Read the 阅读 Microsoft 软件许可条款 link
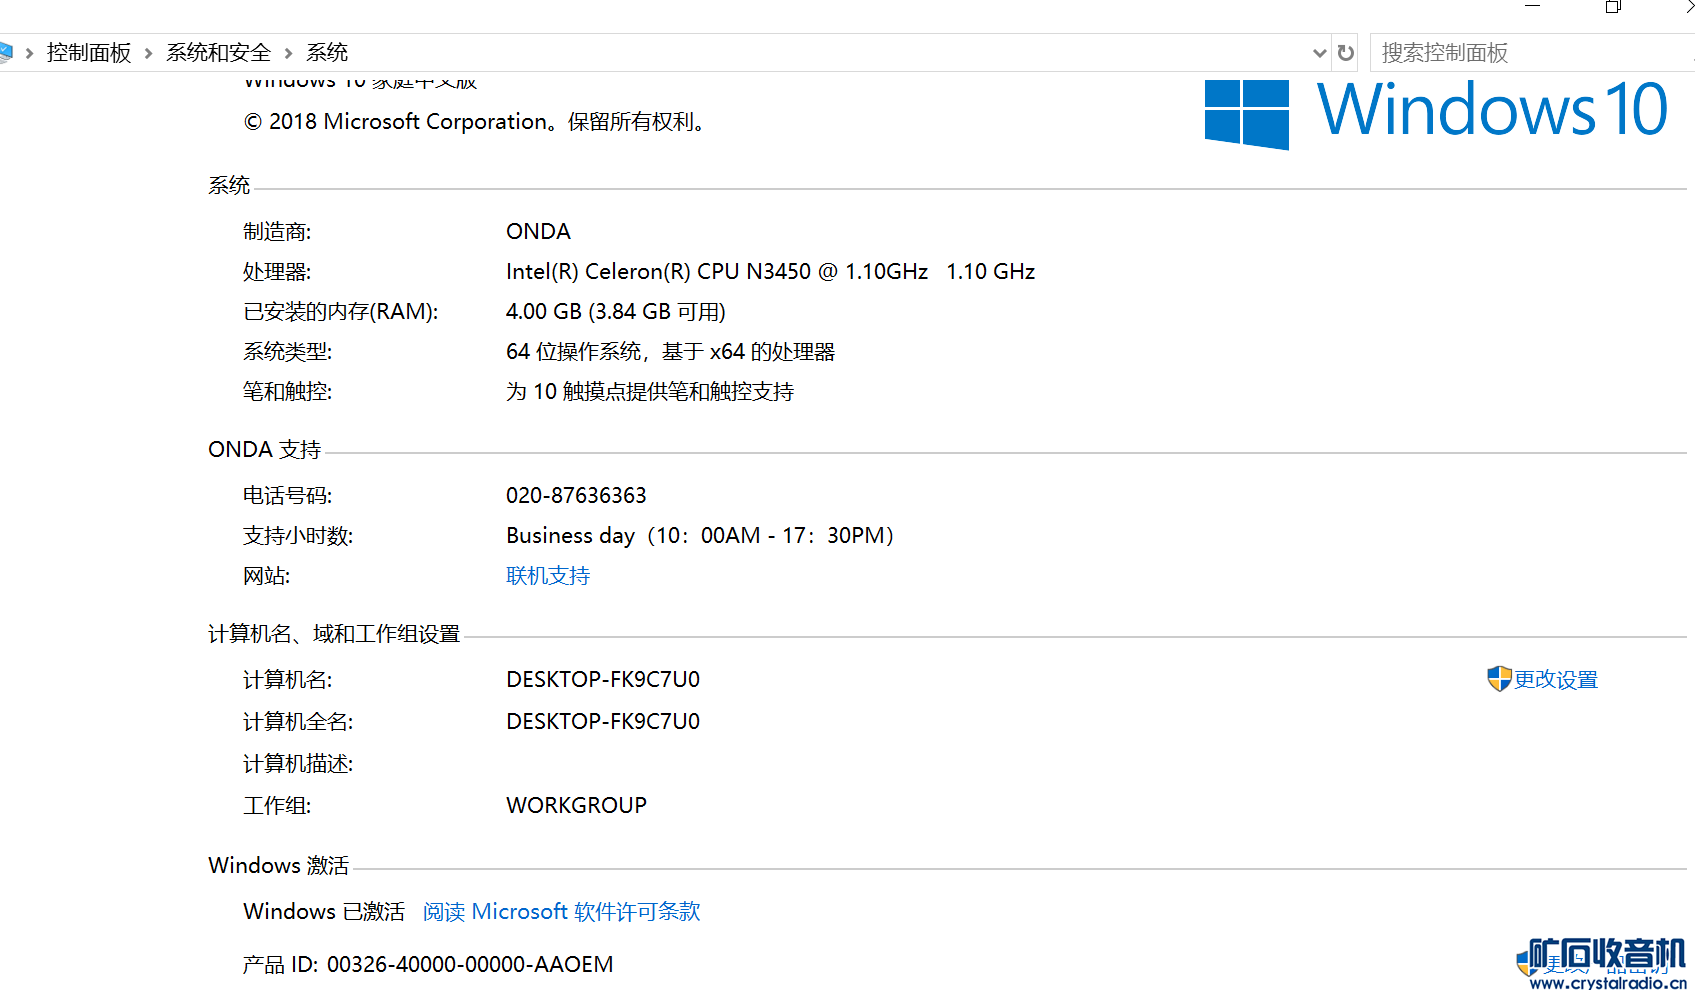The width and height of the screenshot is (1695, 996). click(561, 912)
